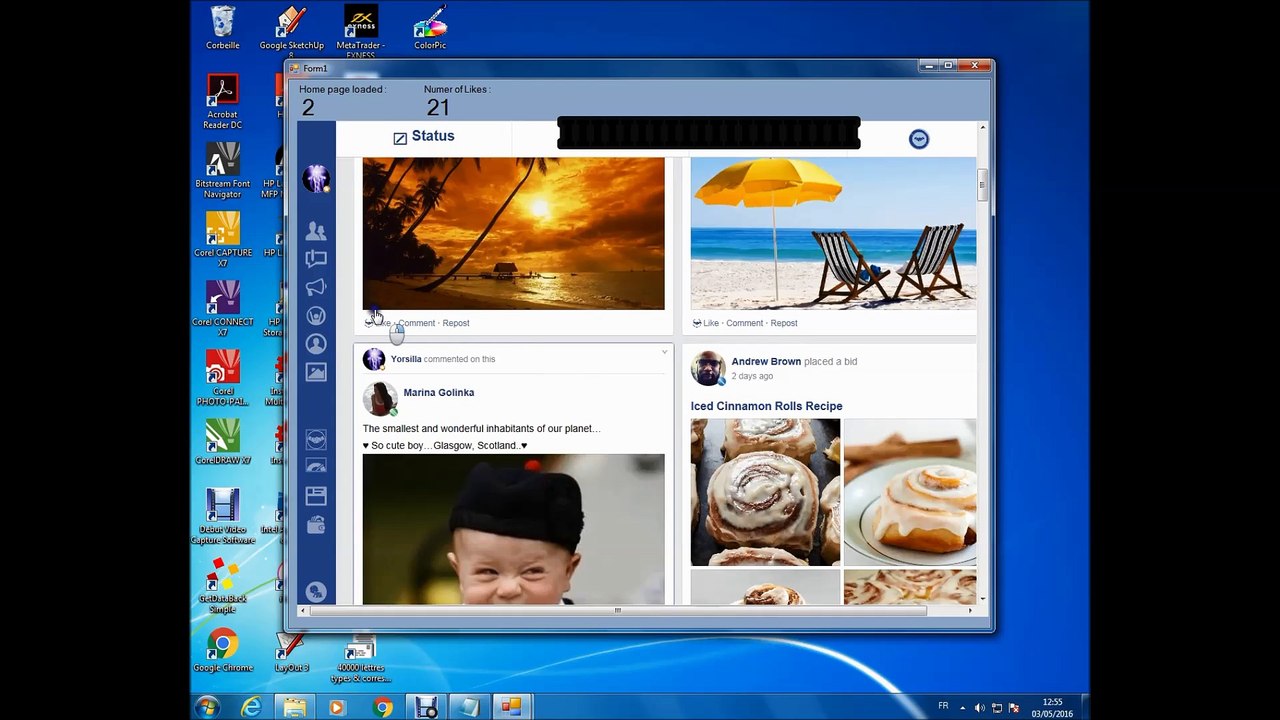This screenshot has width=1280, height=720.
Task: Open the cinnamon roll on plate photo
Action: point(910,492)
